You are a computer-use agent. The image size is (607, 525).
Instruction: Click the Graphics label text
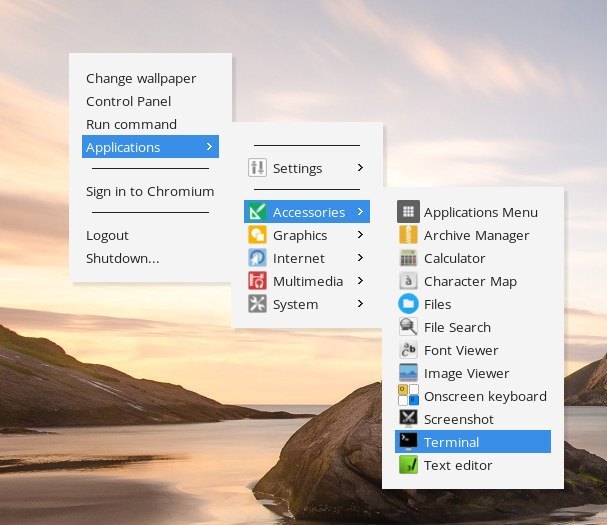point(300,235)
